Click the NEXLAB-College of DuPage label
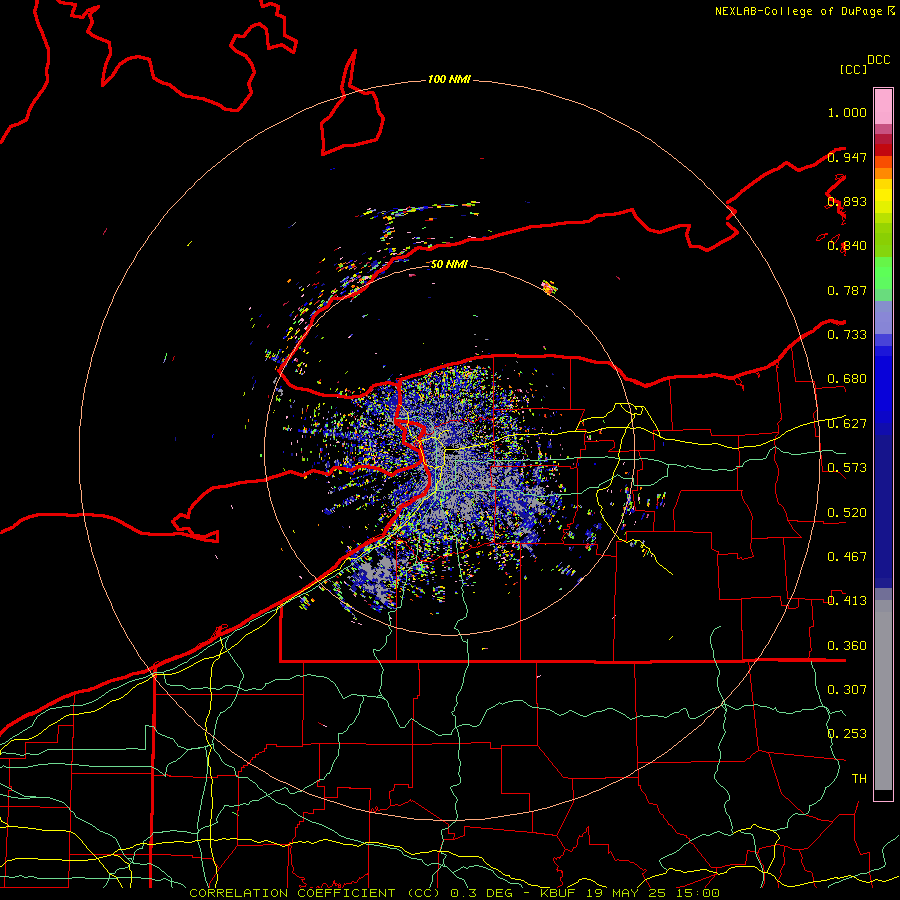The height and width of the screenshot is (900, 900). point(799,11)
